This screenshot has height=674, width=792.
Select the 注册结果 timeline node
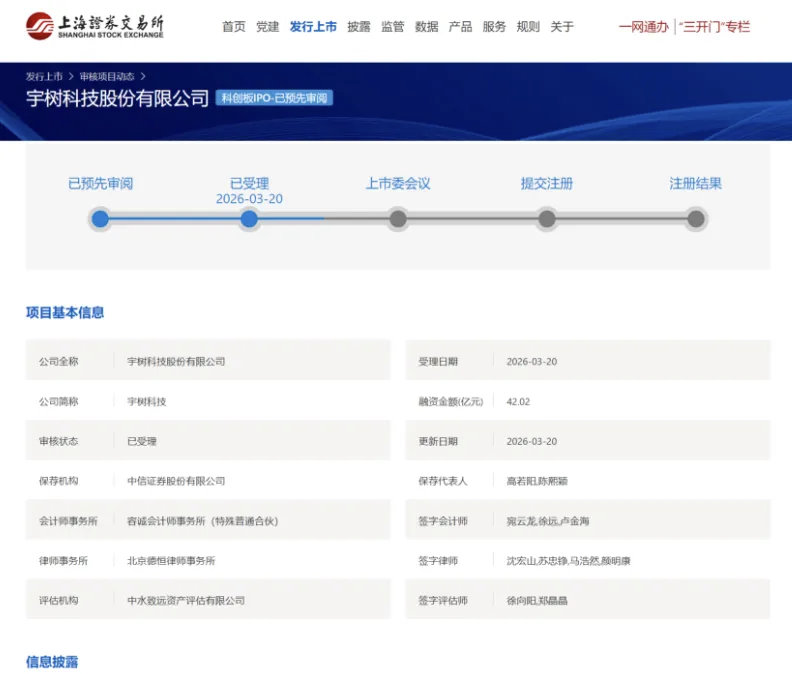[x=696, y=219]
